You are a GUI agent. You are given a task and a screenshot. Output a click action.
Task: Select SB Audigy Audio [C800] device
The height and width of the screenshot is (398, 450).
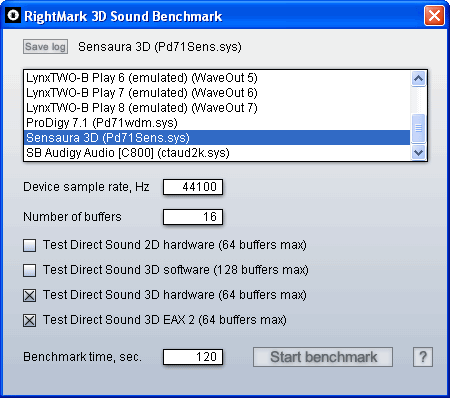coord(217,153)
